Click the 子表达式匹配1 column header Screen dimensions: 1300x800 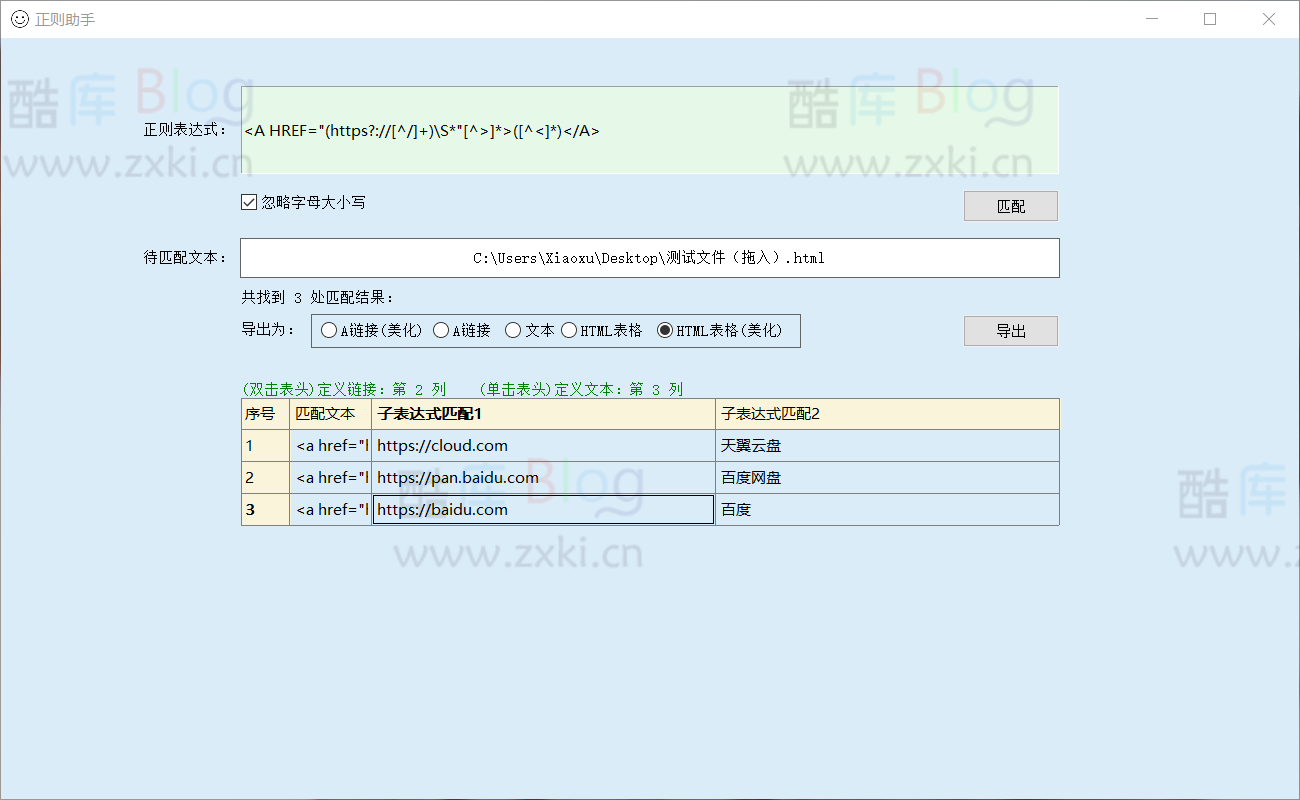tap(543, 414)
